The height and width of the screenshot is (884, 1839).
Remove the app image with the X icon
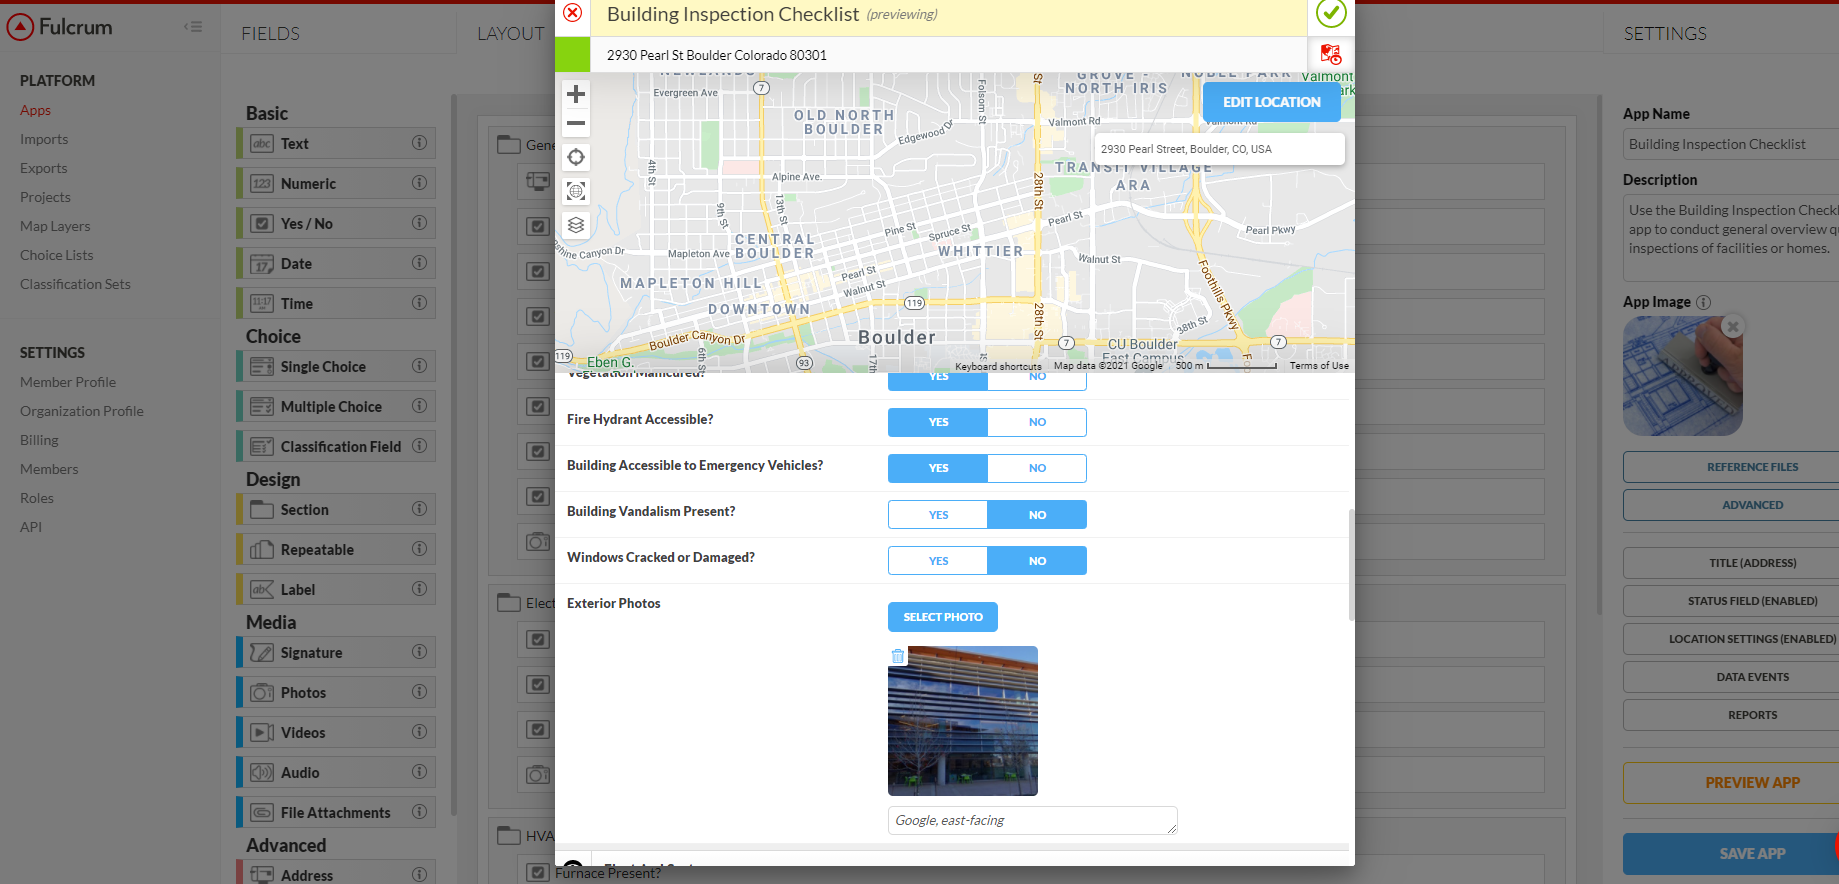1734,326
